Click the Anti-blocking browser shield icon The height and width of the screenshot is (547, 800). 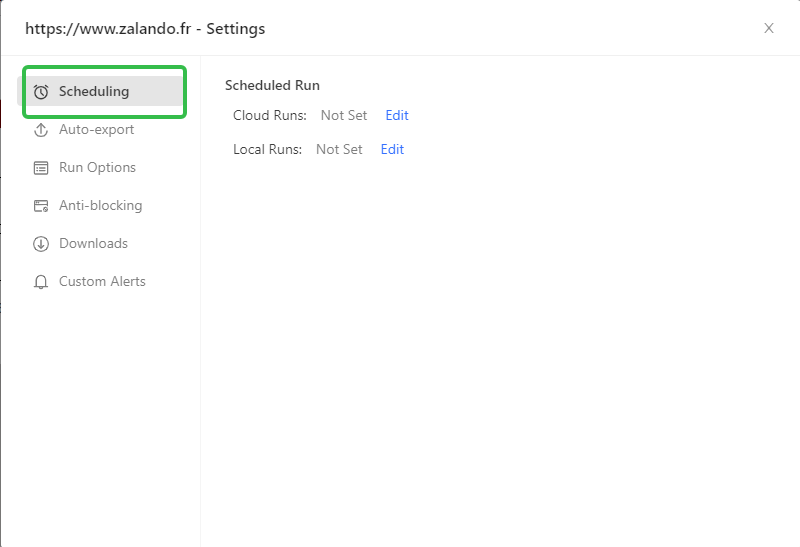tap(41, 206)
